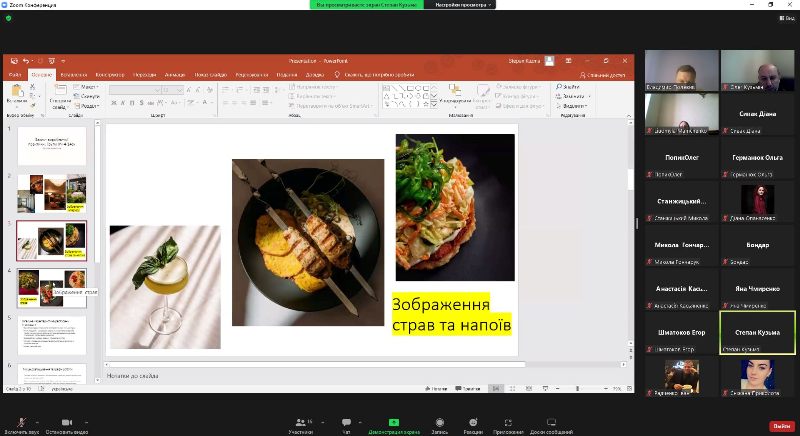Click the font color A button

[205, 102]
